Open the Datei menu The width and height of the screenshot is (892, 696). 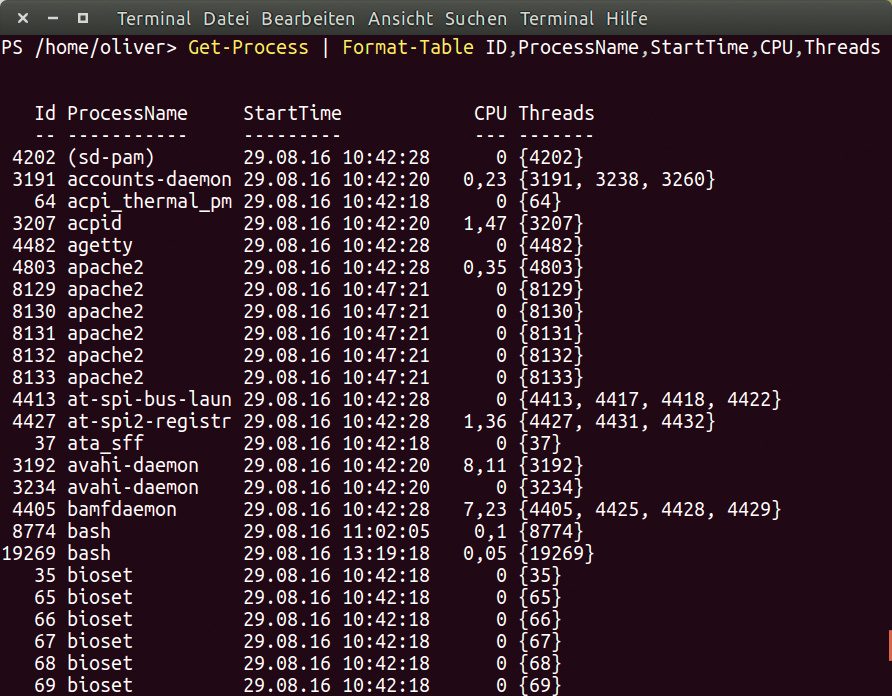[227, 19]
